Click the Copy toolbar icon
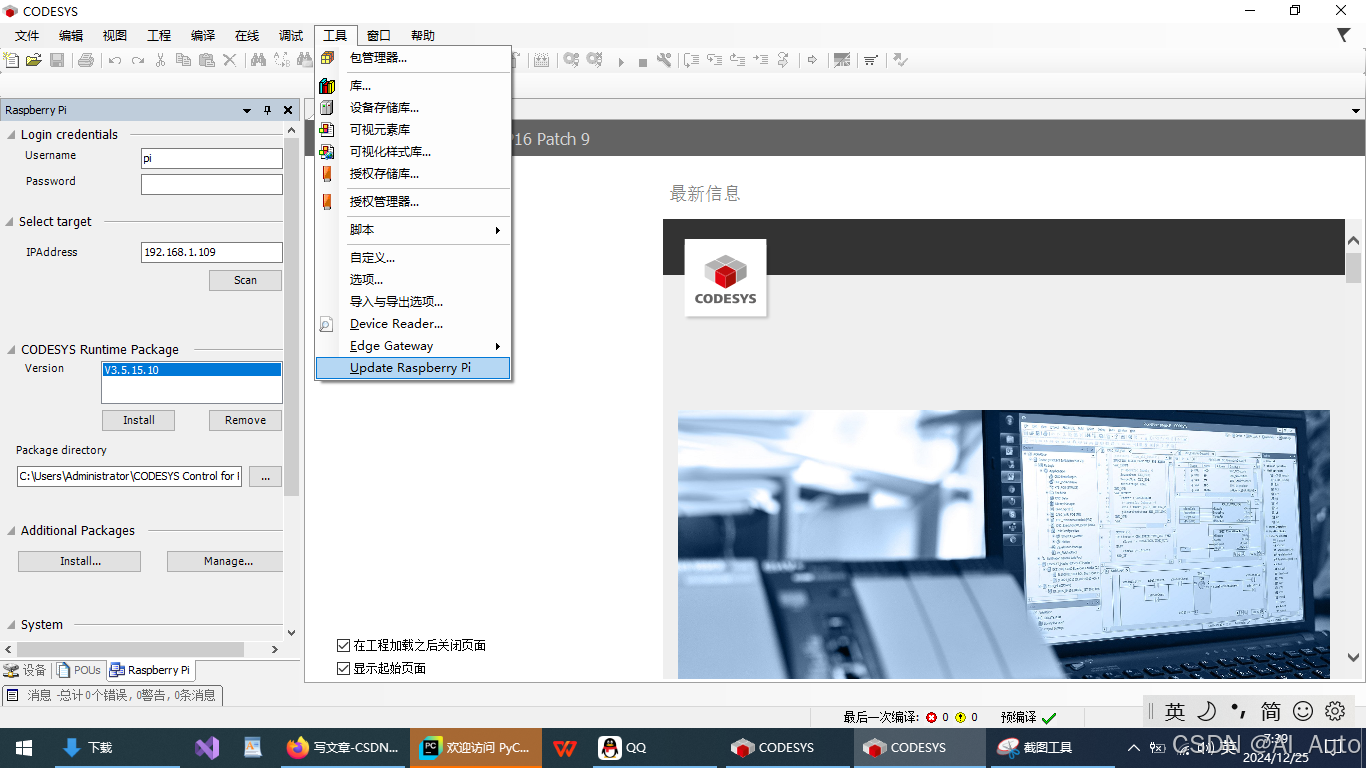This screenshot has height=768, width=1366. [183, 60]
